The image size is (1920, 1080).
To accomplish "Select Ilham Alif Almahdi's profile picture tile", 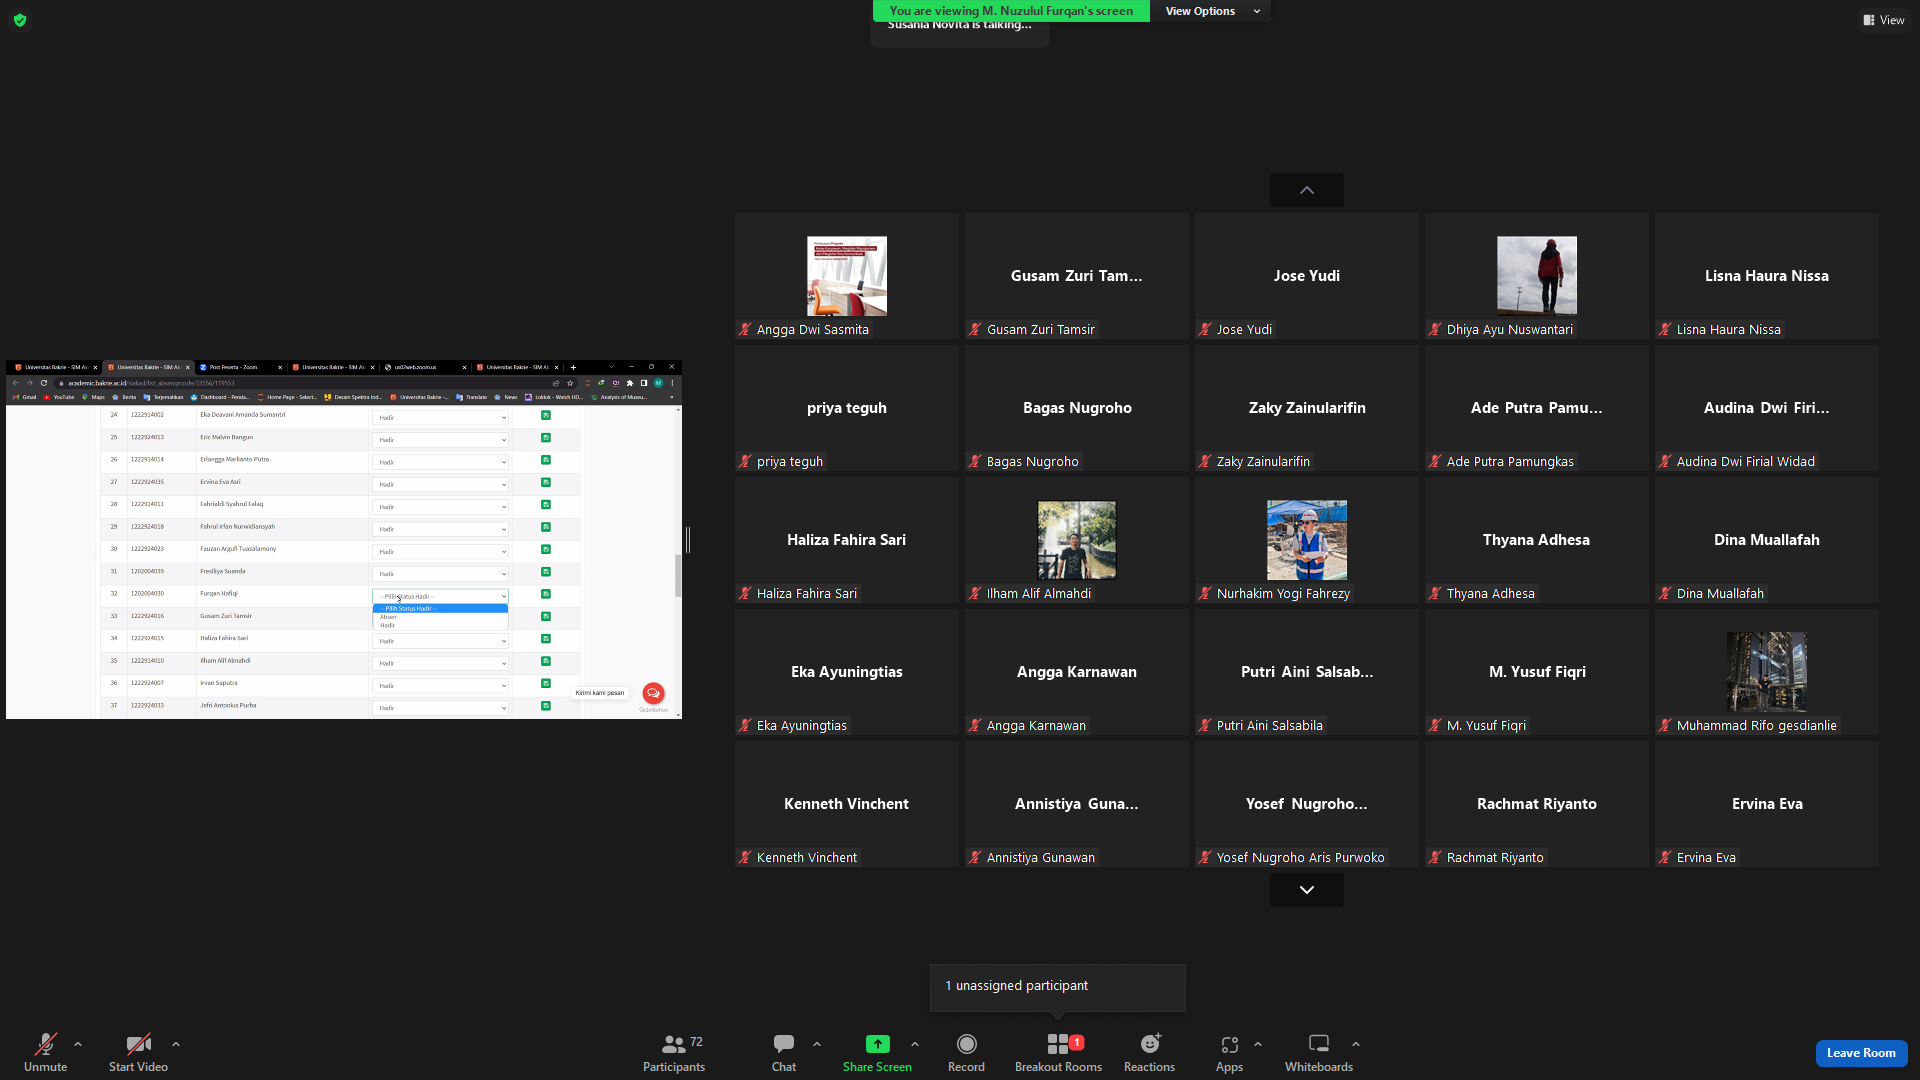I will coord(1076,540).
